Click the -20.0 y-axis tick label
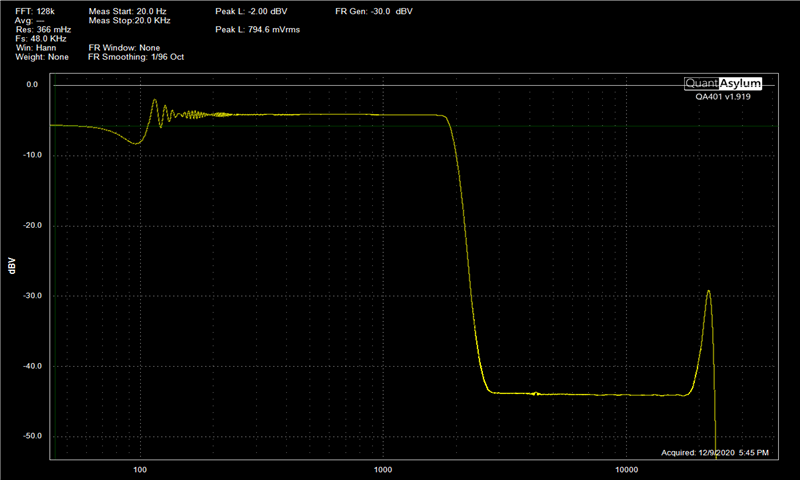The width and height of the screenshot is (800, 480). 32,225
